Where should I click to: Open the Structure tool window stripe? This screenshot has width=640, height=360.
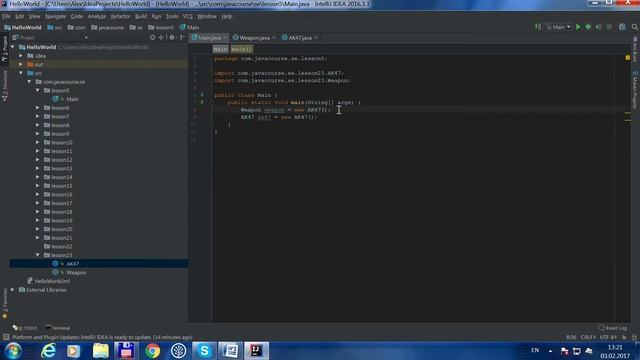(5, 86)
